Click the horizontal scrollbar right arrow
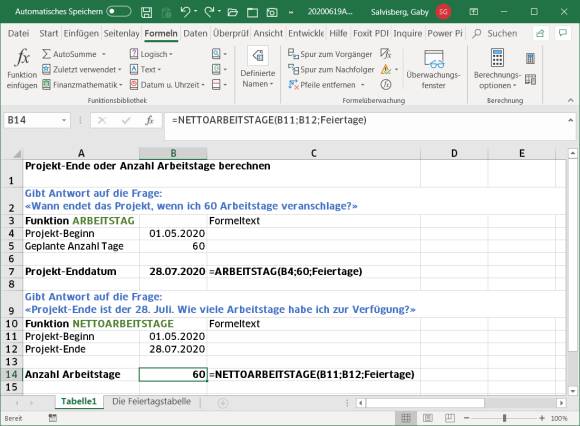This screenshot has height=426, width=580. (x=562, y=403)
